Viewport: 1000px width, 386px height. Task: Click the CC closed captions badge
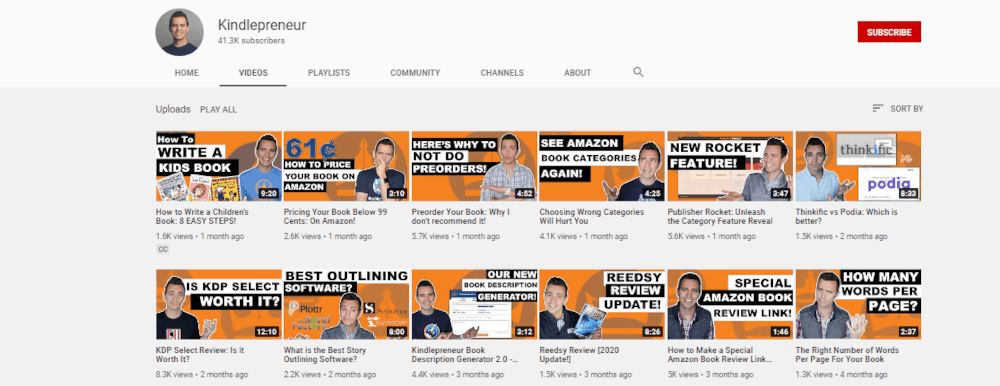coord(163,249)
